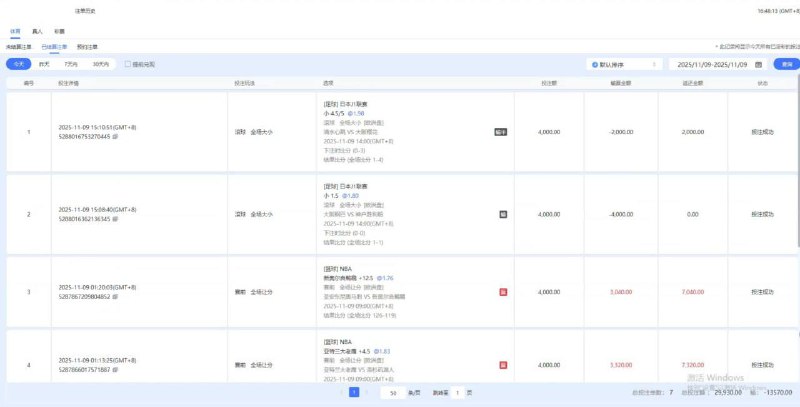Click the jump-to-page input field
Screen dimensions: 800x407
coord(458,393)
